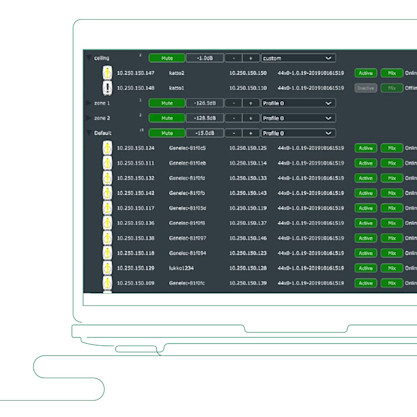Select speaker icon for device 10.250.150.117

point(107,208)
